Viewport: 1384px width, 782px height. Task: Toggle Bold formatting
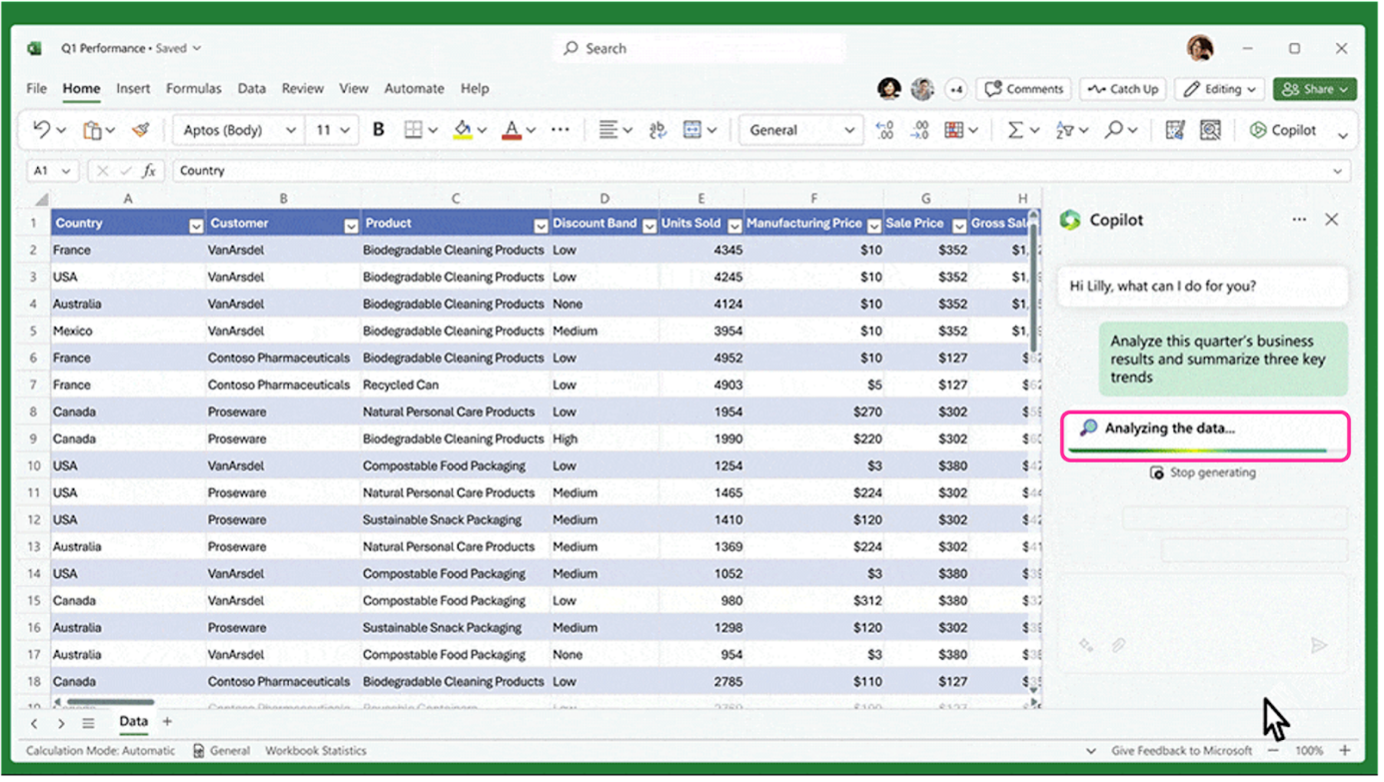(x=378, y=129)
